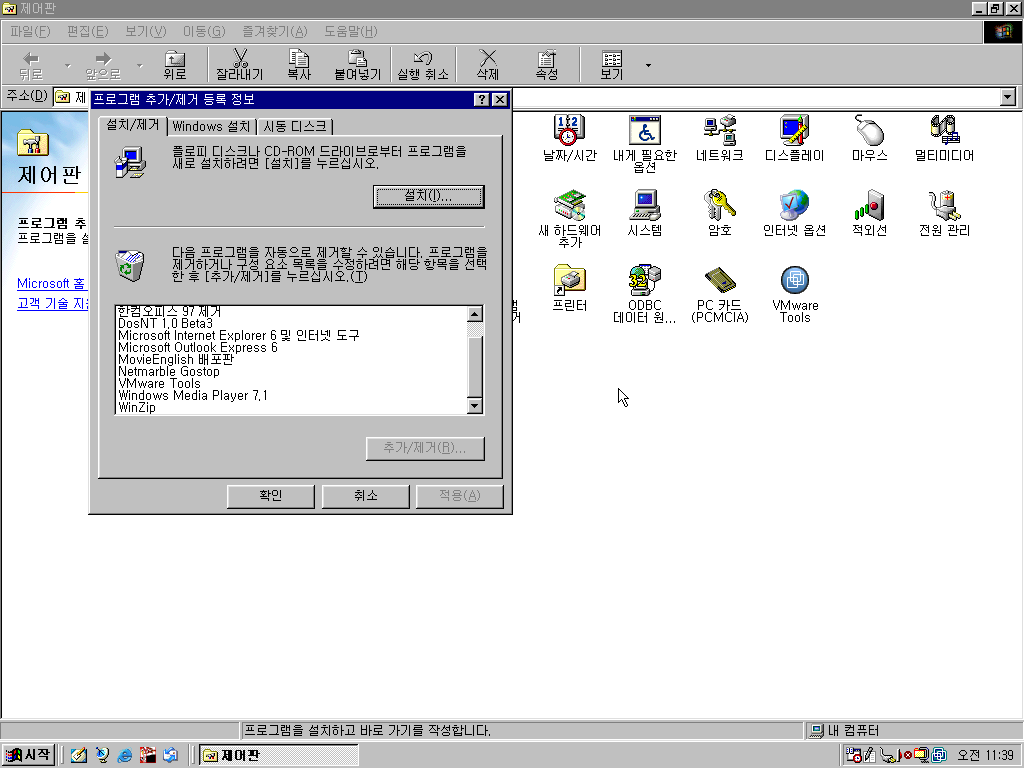Click the program list scroll-up arrow
The image size is (1024, 768).
(x=475, y=314)
